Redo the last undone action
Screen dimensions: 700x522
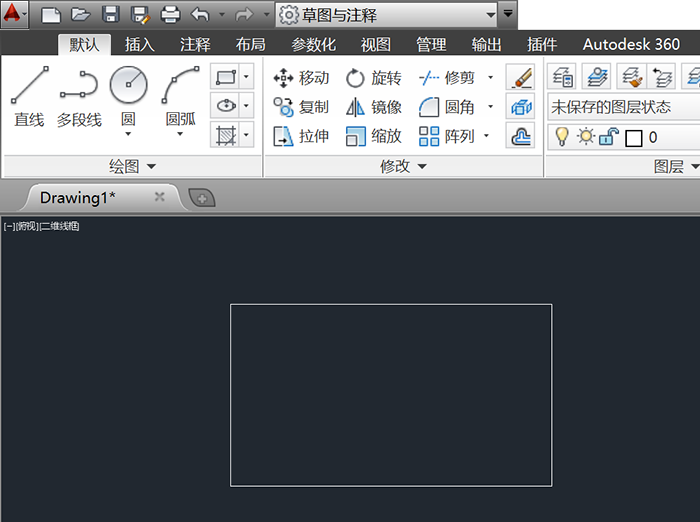244,15
